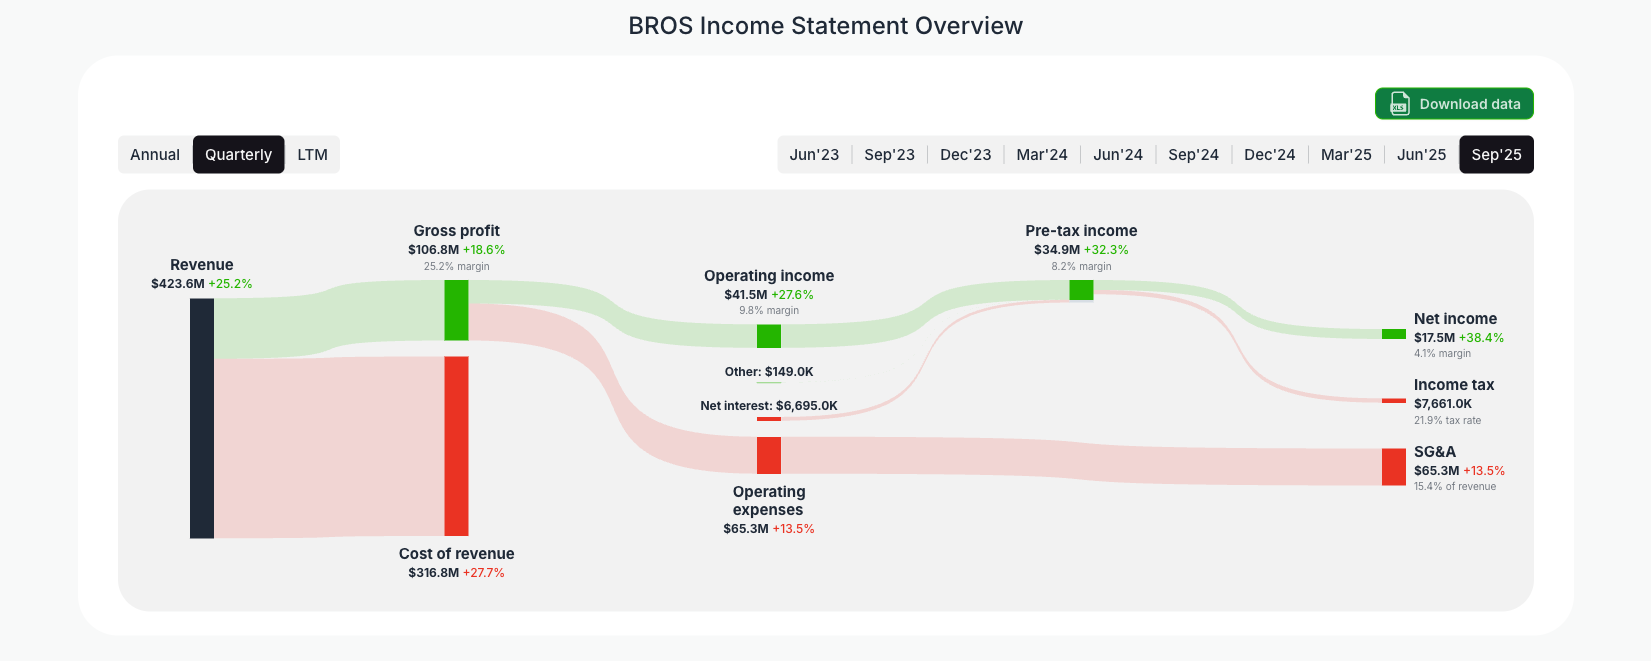Click the Net income label

(x=1454, y=318)
